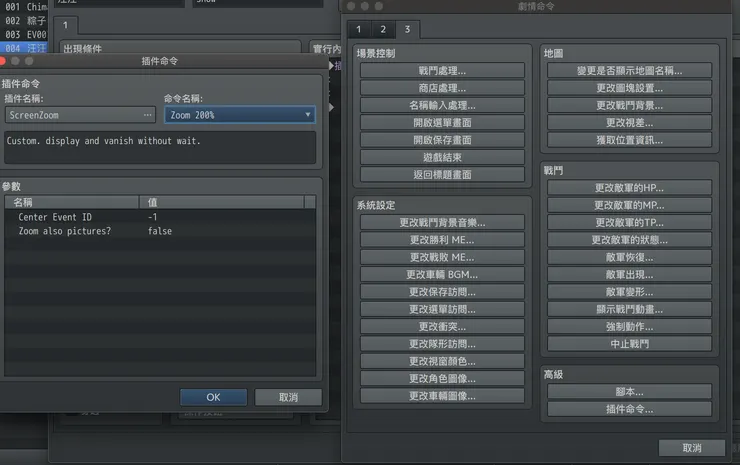This screenshot has height=465, width=740.
Task: Open 強制動作... command
Action: tap(630, 327)
